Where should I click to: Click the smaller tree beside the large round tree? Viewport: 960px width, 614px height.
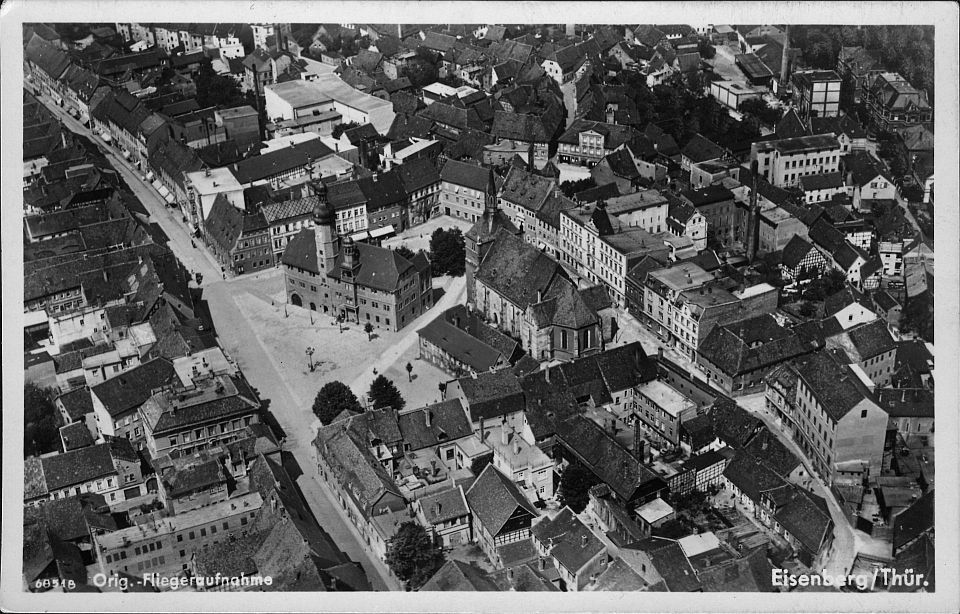coord(385,393)
